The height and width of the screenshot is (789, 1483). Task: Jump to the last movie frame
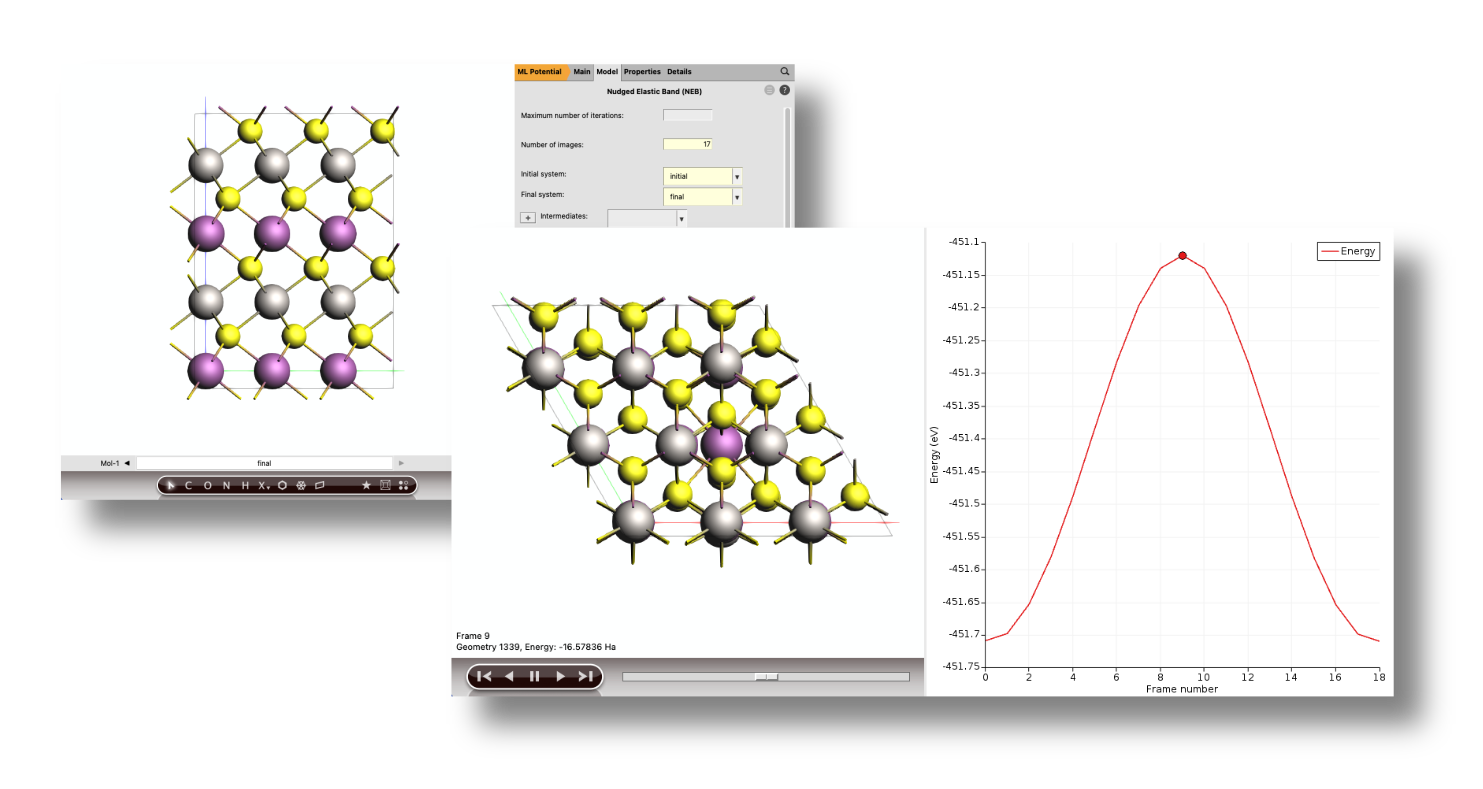(586, 677)
